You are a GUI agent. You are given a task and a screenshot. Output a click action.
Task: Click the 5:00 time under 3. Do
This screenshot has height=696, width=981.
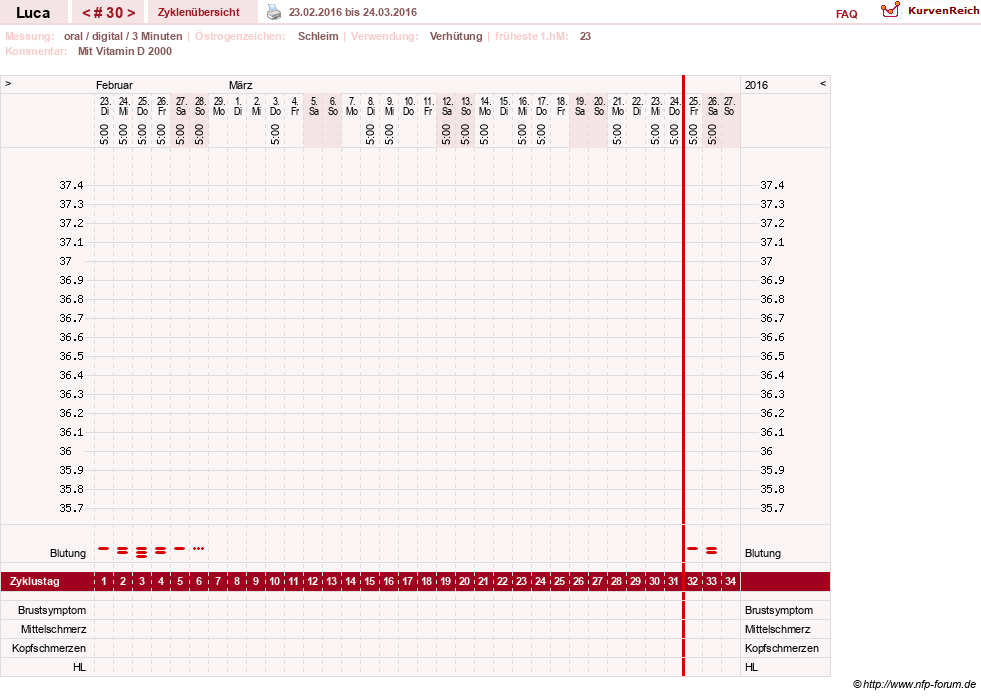tap(275, 134)
